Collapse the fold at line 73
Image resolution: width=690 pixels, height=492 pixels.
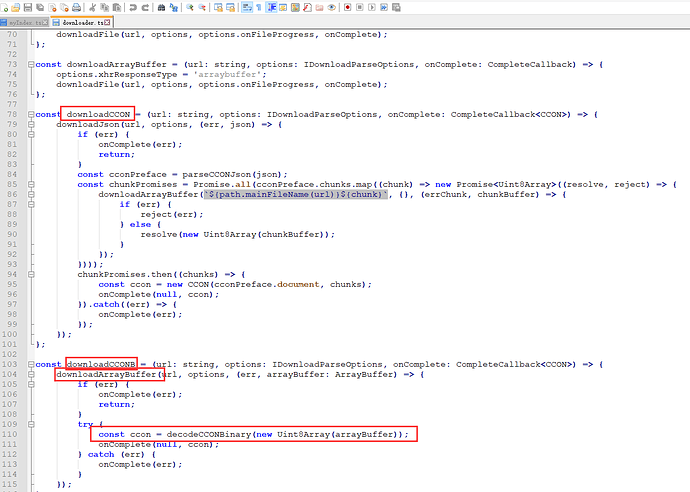[31, 64]
